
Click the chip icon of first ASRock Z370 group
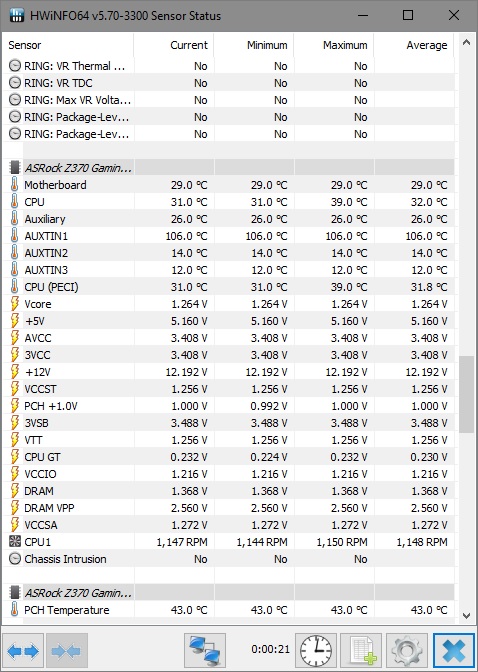pos(15,168)
